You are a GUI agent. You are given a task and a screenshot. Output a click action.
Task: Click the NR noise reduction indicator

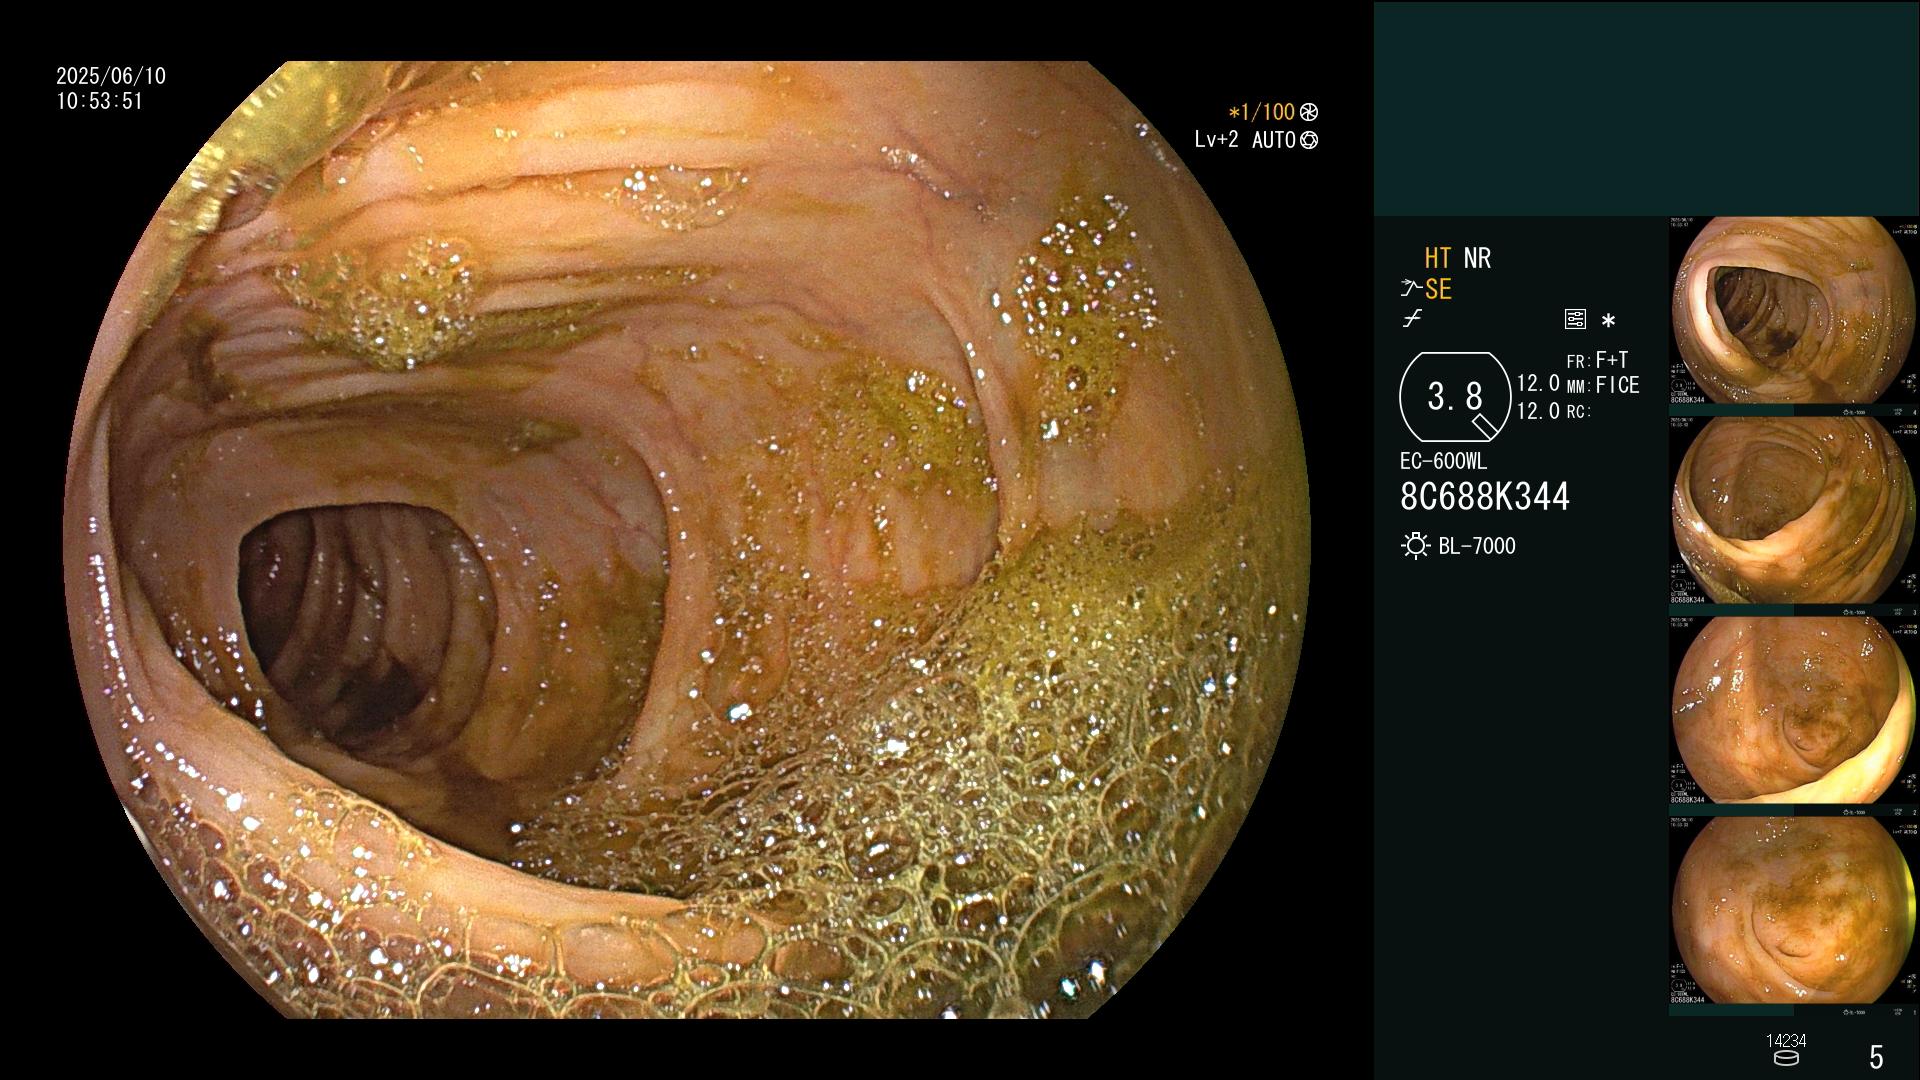tap(1477, 258)
